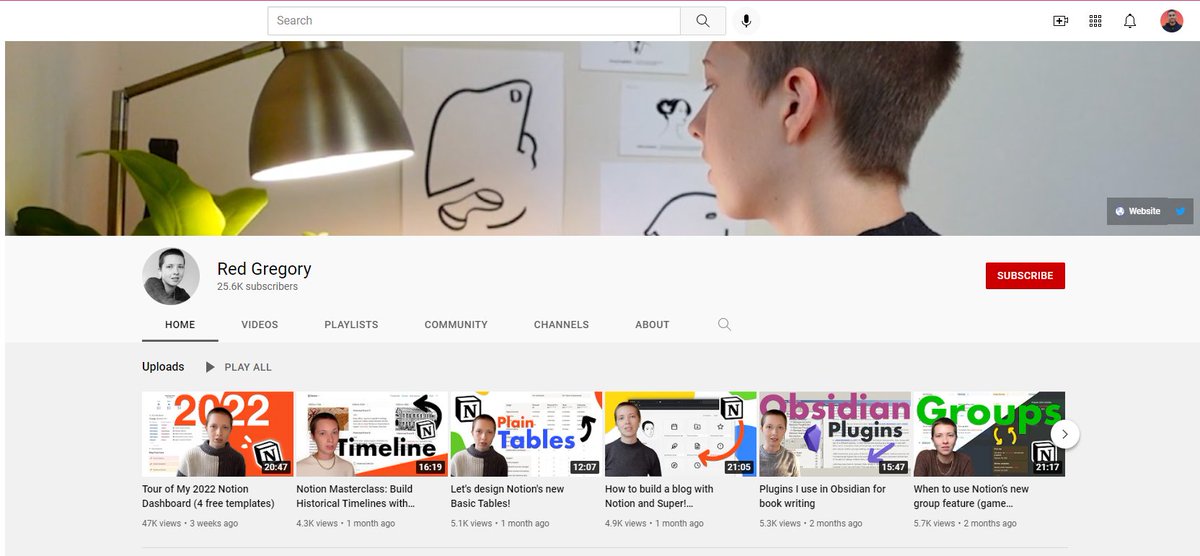Click title Let's design Notion's new Basic Tables

click(x=508, y=496)
